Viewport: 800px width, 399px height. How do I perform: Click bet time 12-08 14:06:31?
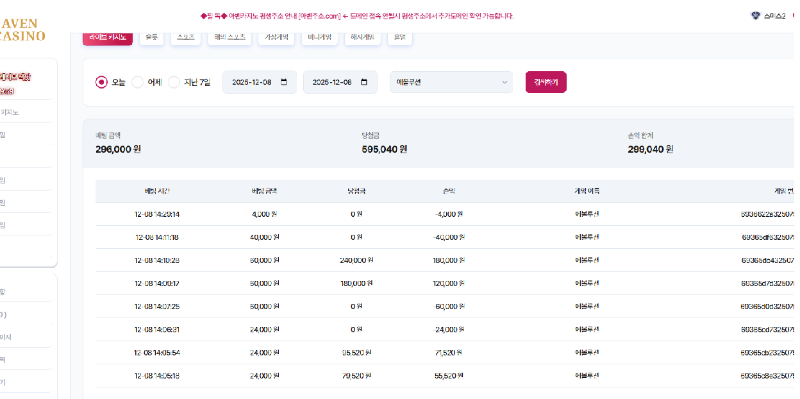coord(157,330)
